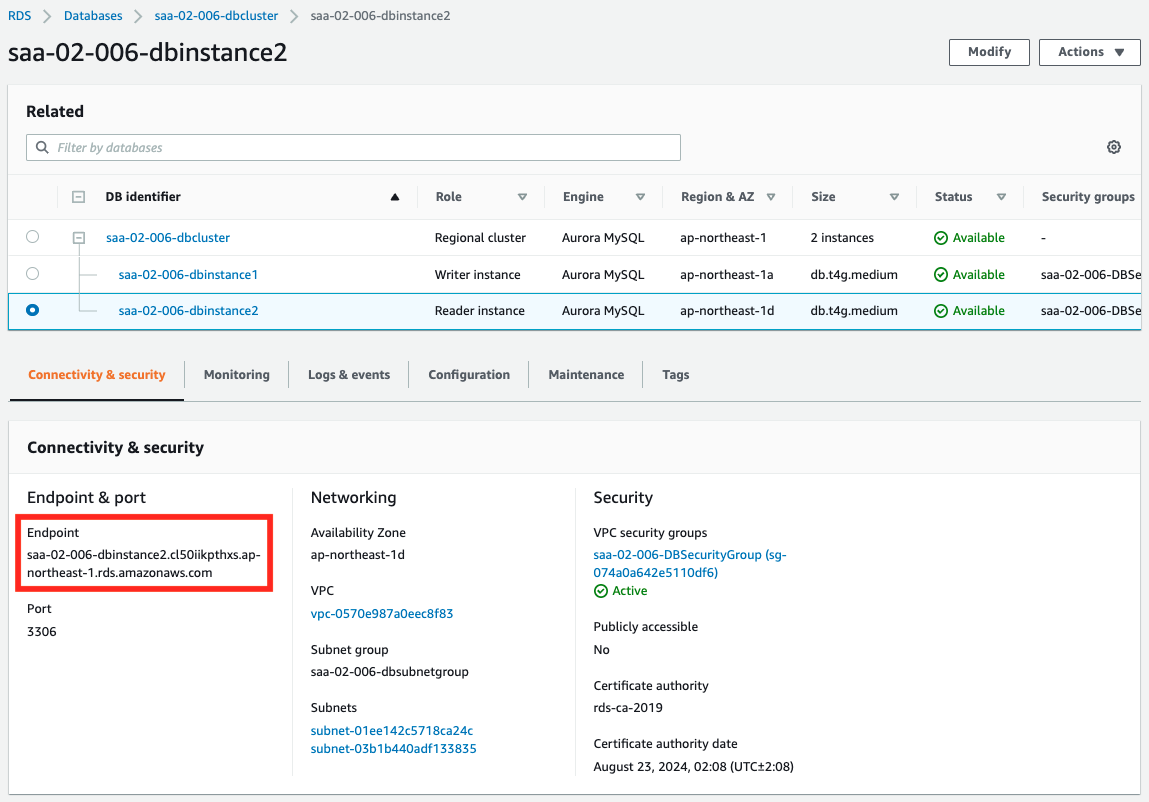Switch to the Monitoring tab
1149x802 pixels.
click(236, 375)
